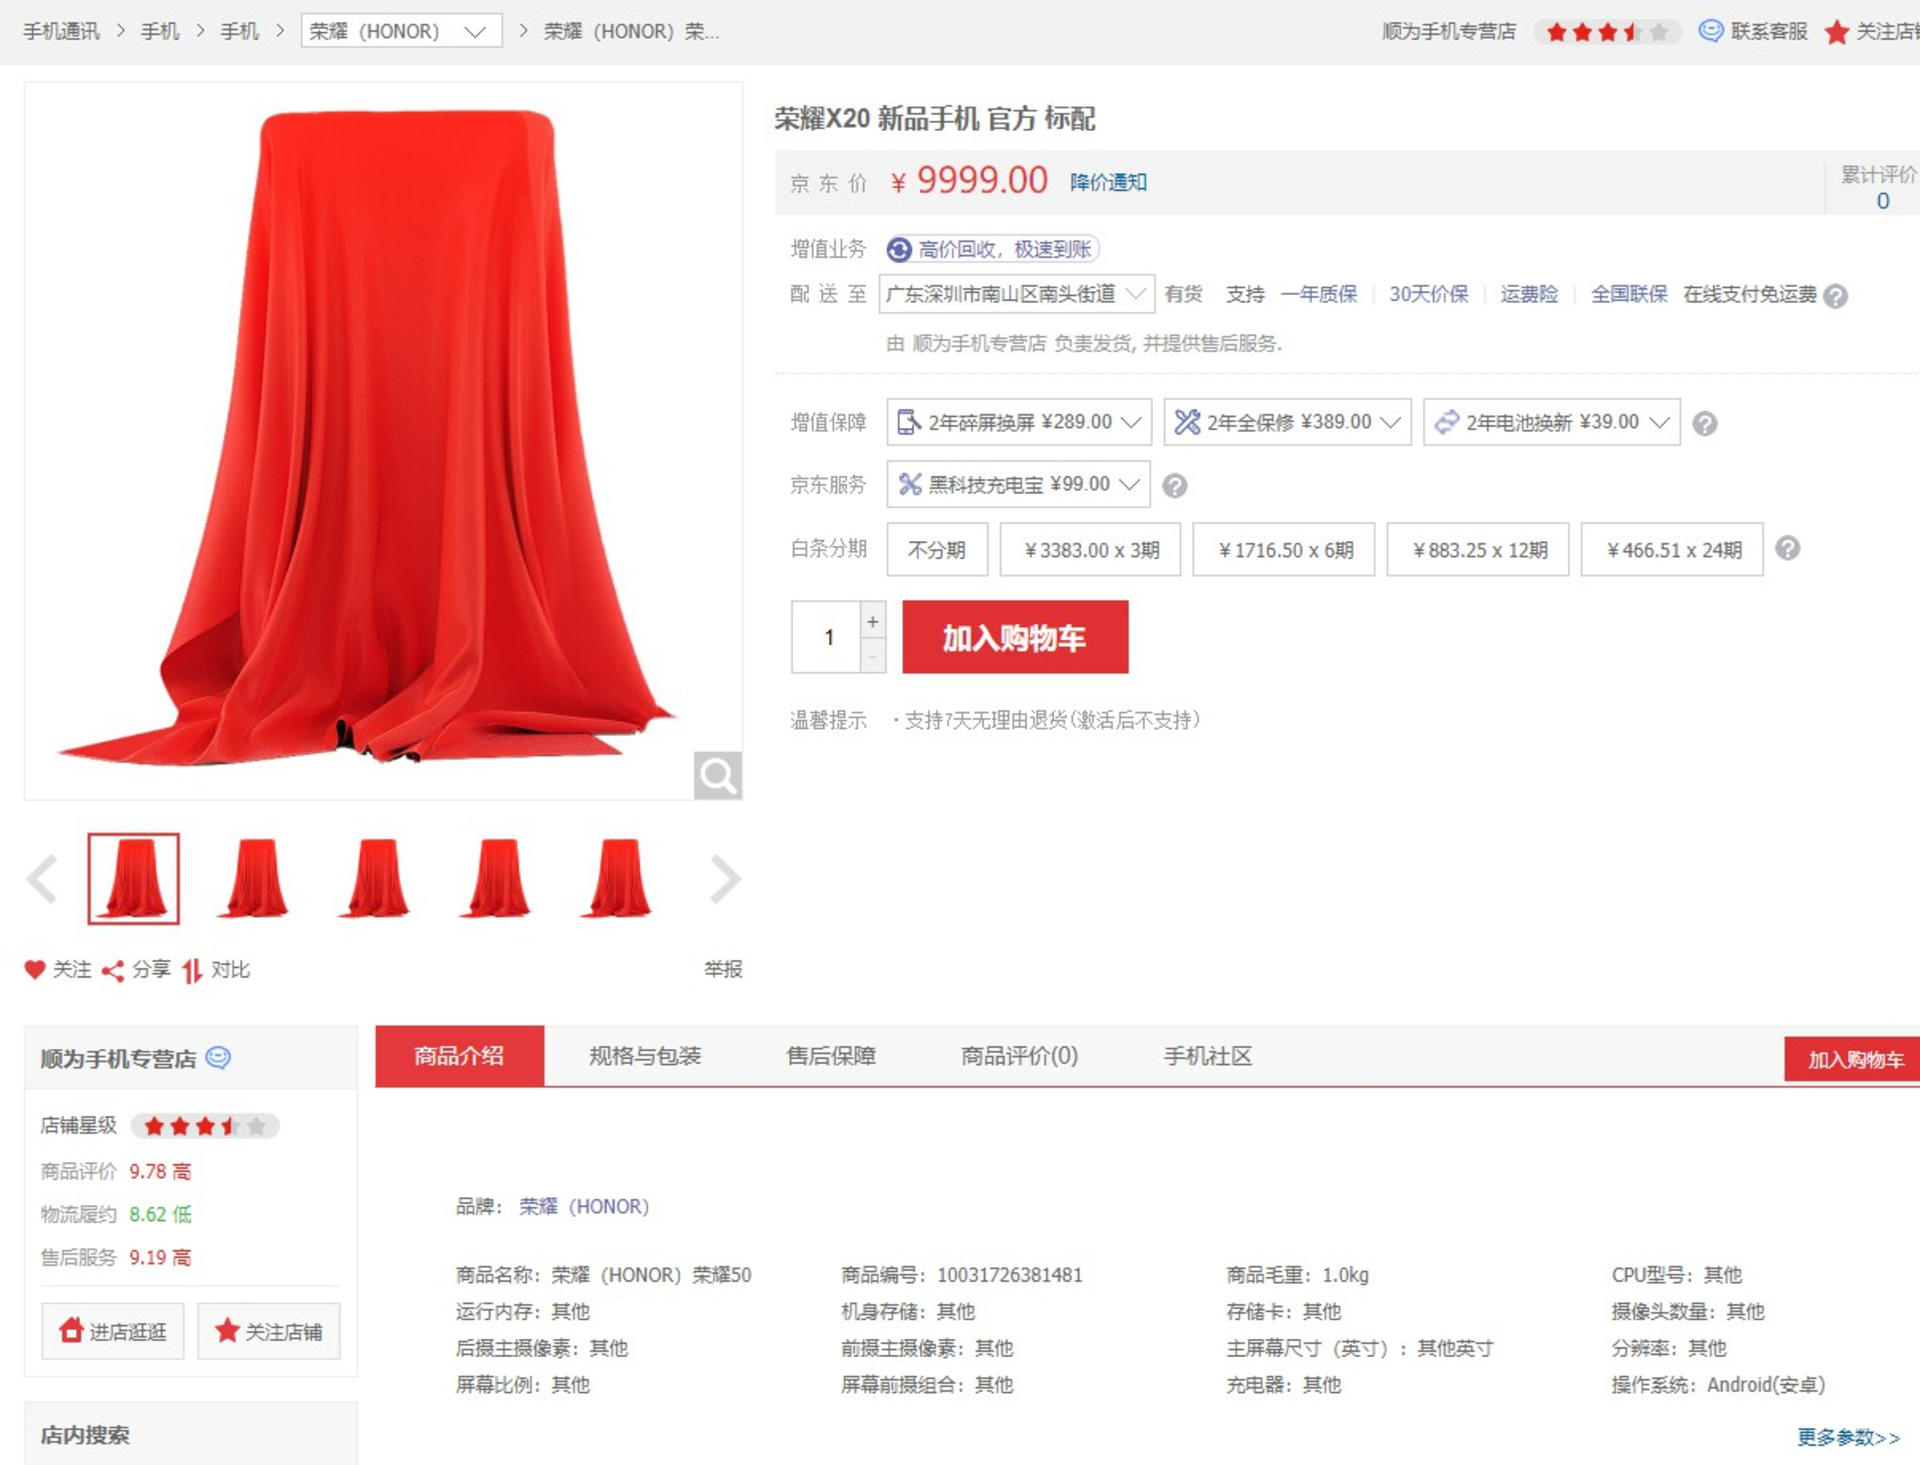
Task: Select the second product thumbnail
Action: [x=254, y=878]
